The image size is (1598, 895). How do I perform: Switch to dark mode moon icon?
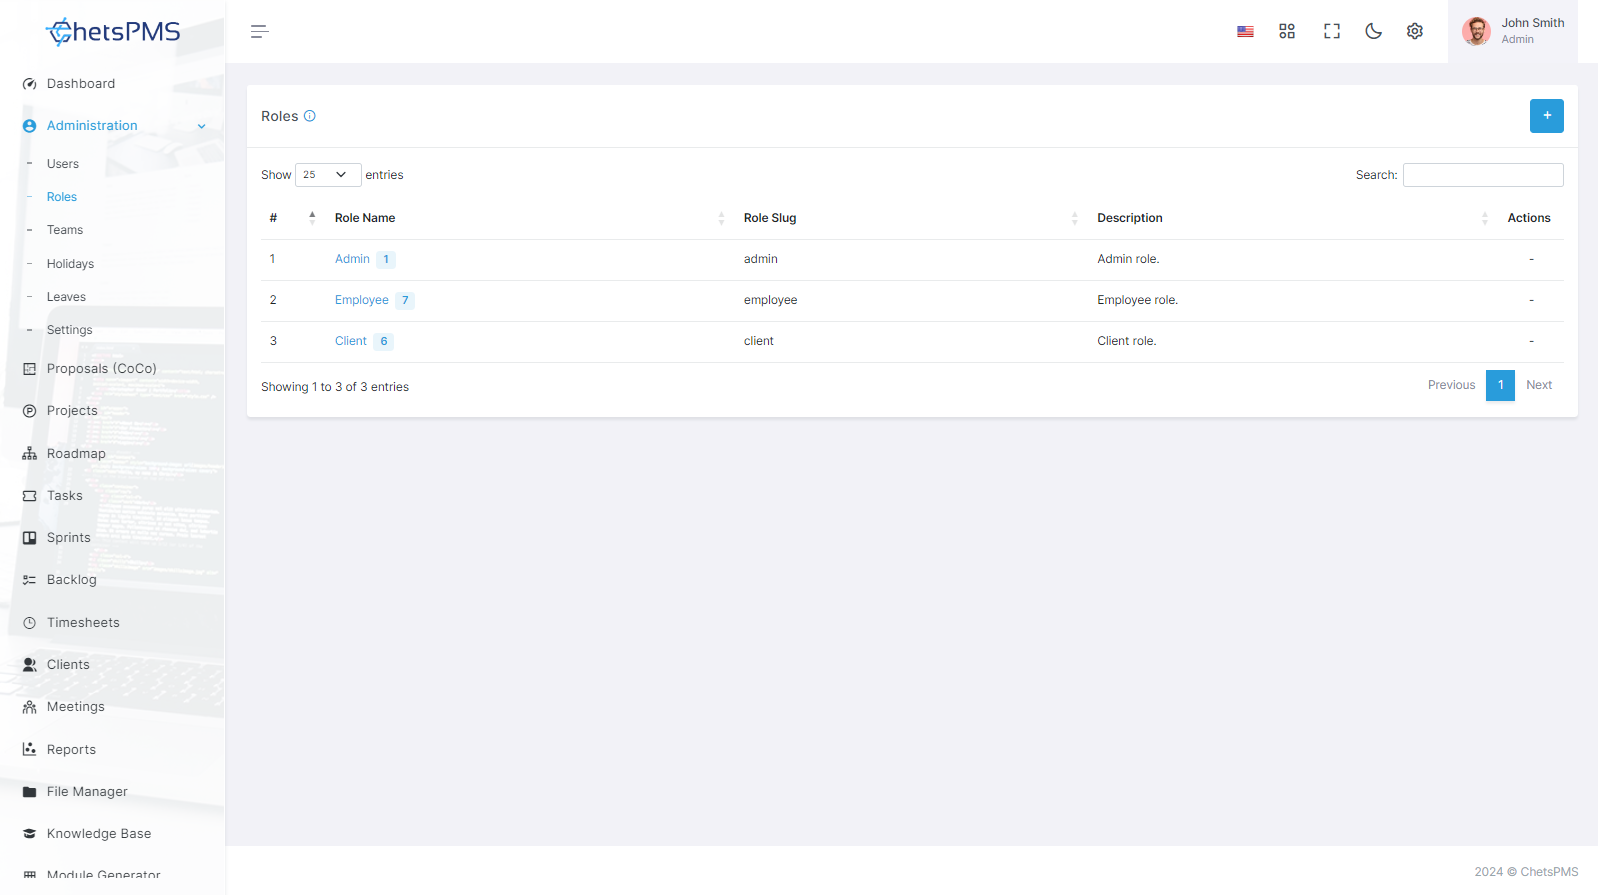(1374, 32)
